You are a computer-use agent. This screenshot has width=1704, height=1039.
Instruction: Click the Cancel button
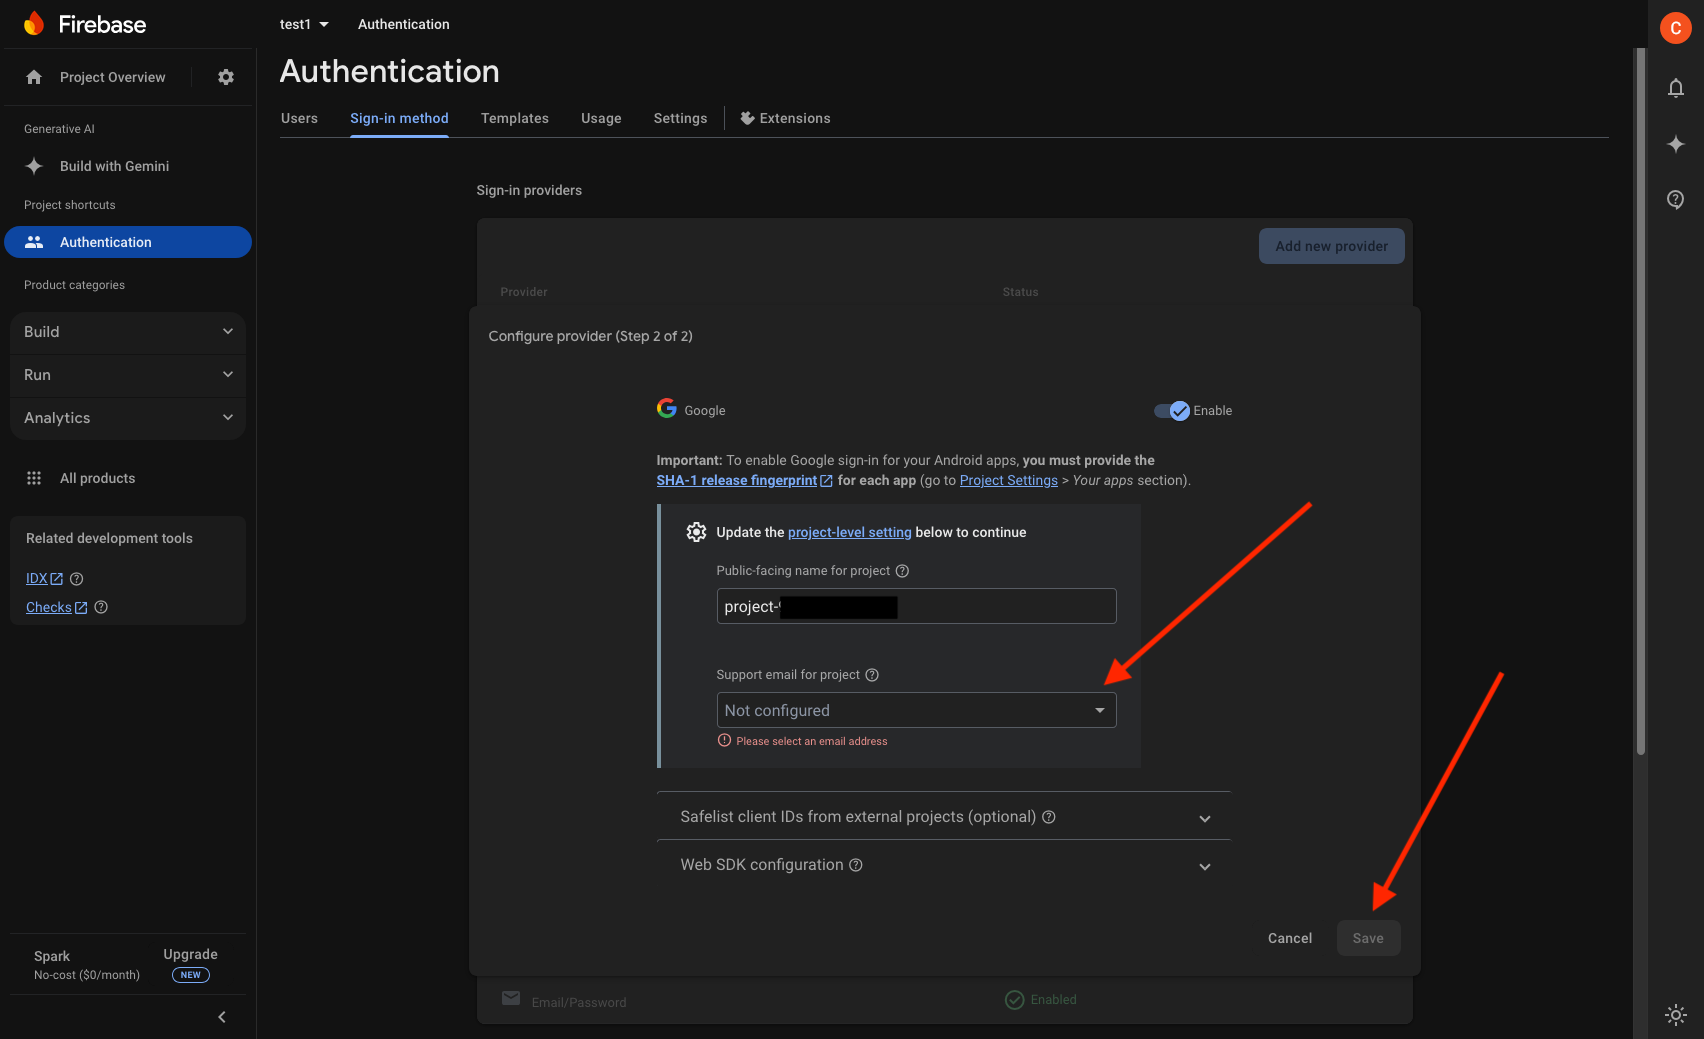(x=1290, y=938)
